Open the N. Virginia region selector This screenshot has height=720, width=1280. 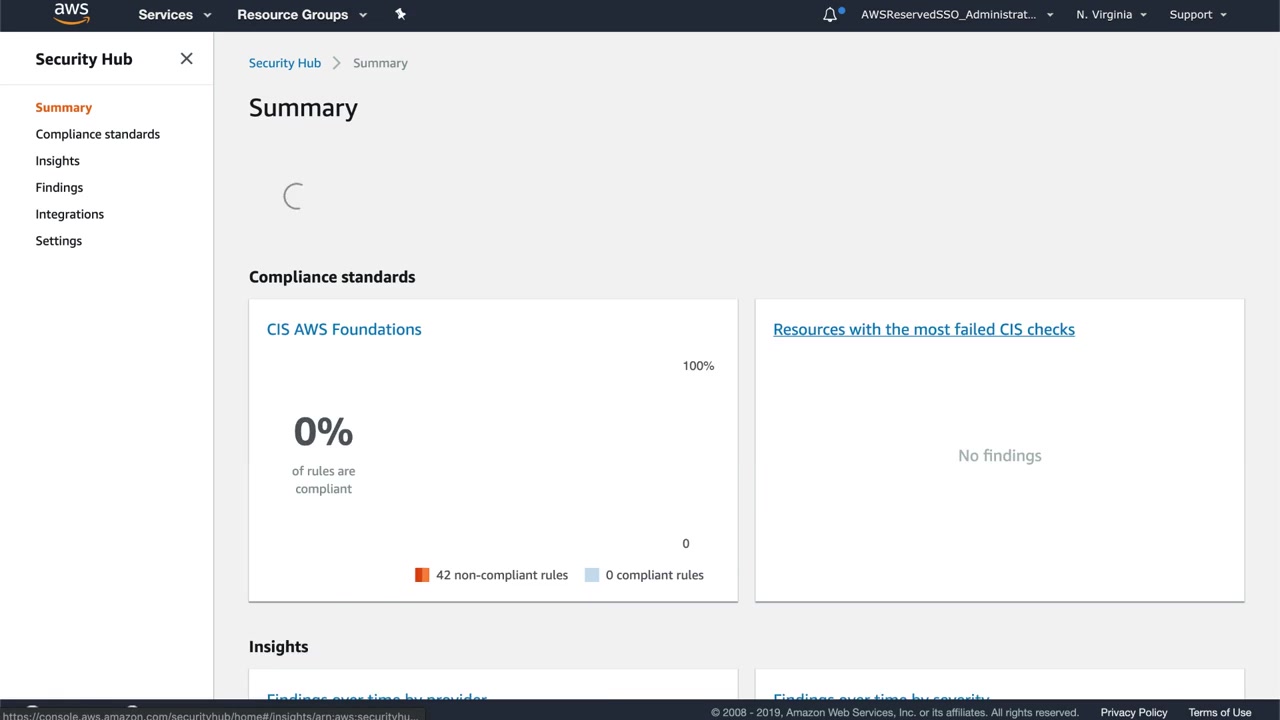coord(1111,15)
